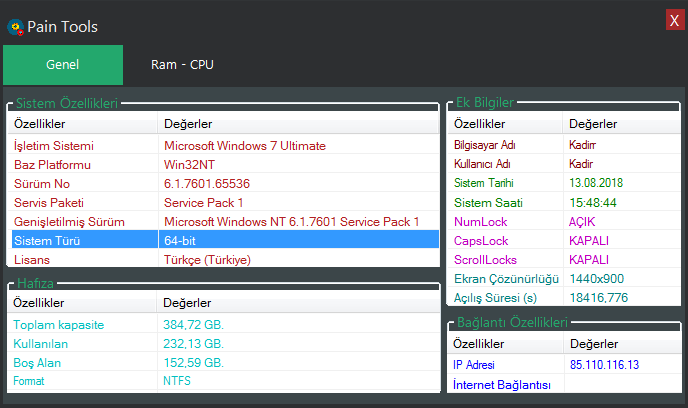Select the Lisans row

click(x=223, y=259)
